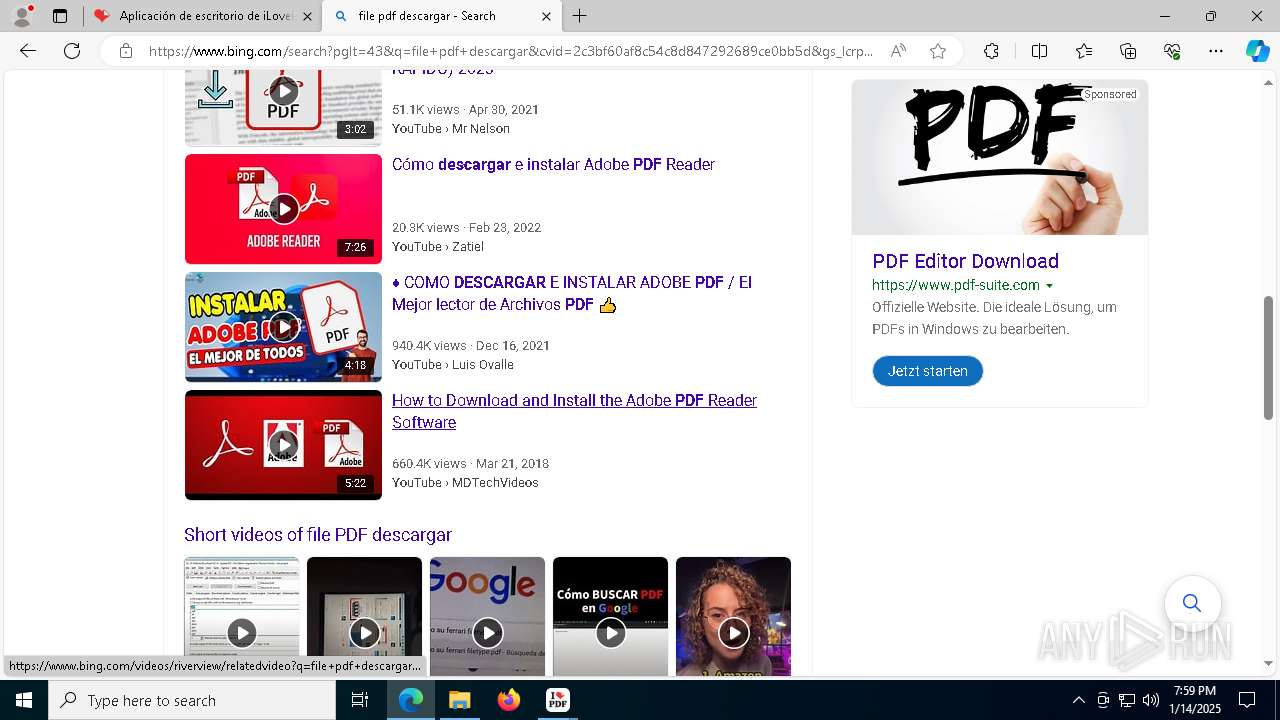
Task: Click Jetzt starten button
Action: tap(928, 371)
